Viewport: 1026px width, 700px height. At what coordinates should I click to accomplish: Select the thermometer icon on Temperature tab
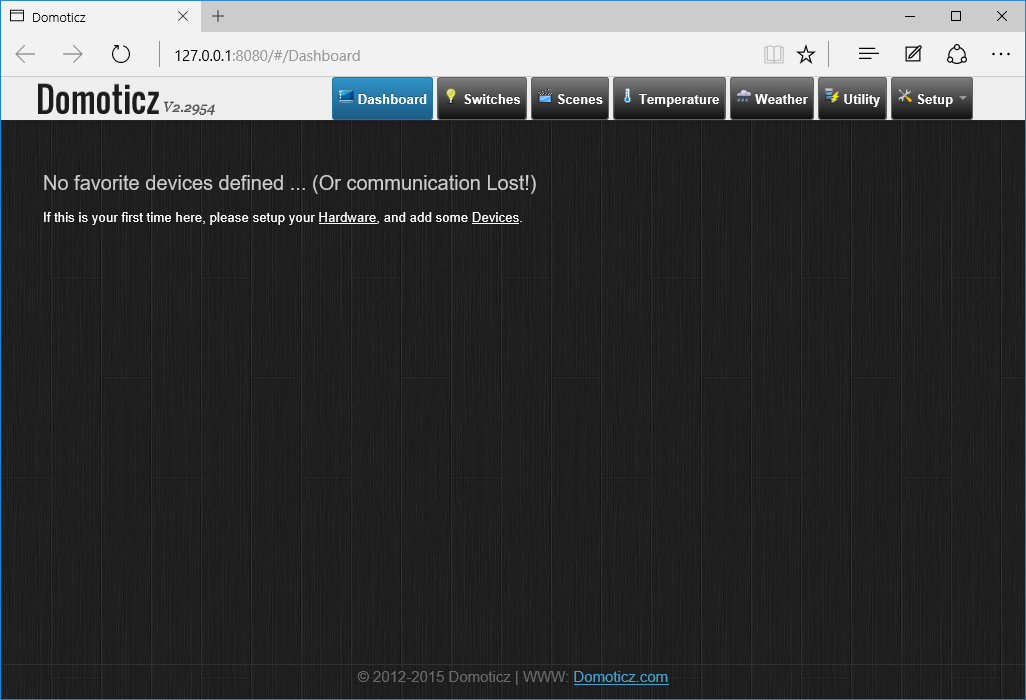[625, 98]
